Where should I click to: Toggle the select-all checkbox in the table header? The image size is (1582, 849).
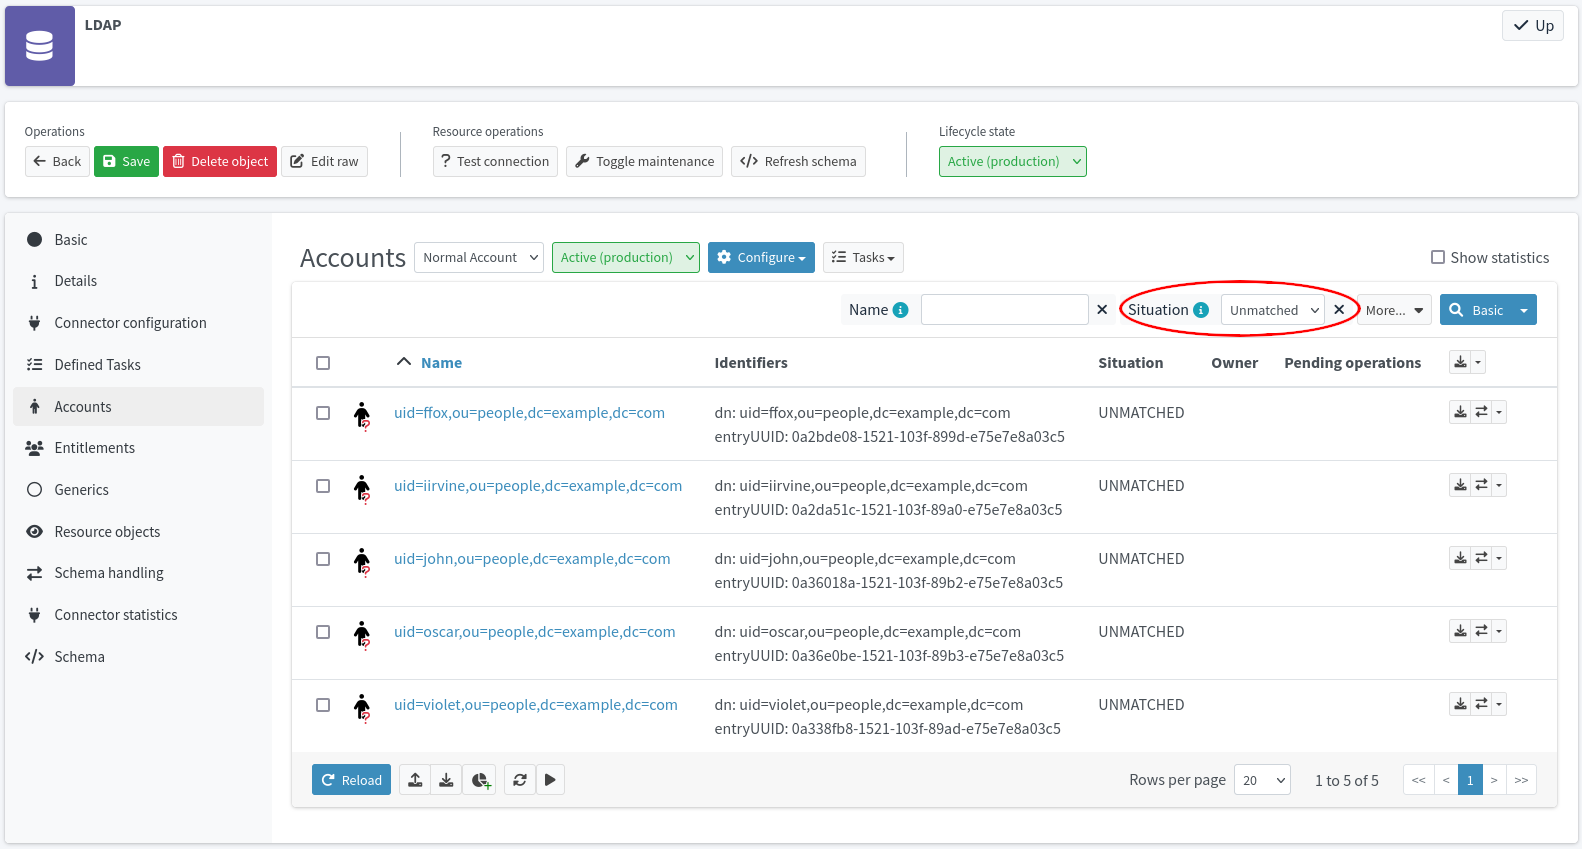pyautogui.click(x=323, y=363)
